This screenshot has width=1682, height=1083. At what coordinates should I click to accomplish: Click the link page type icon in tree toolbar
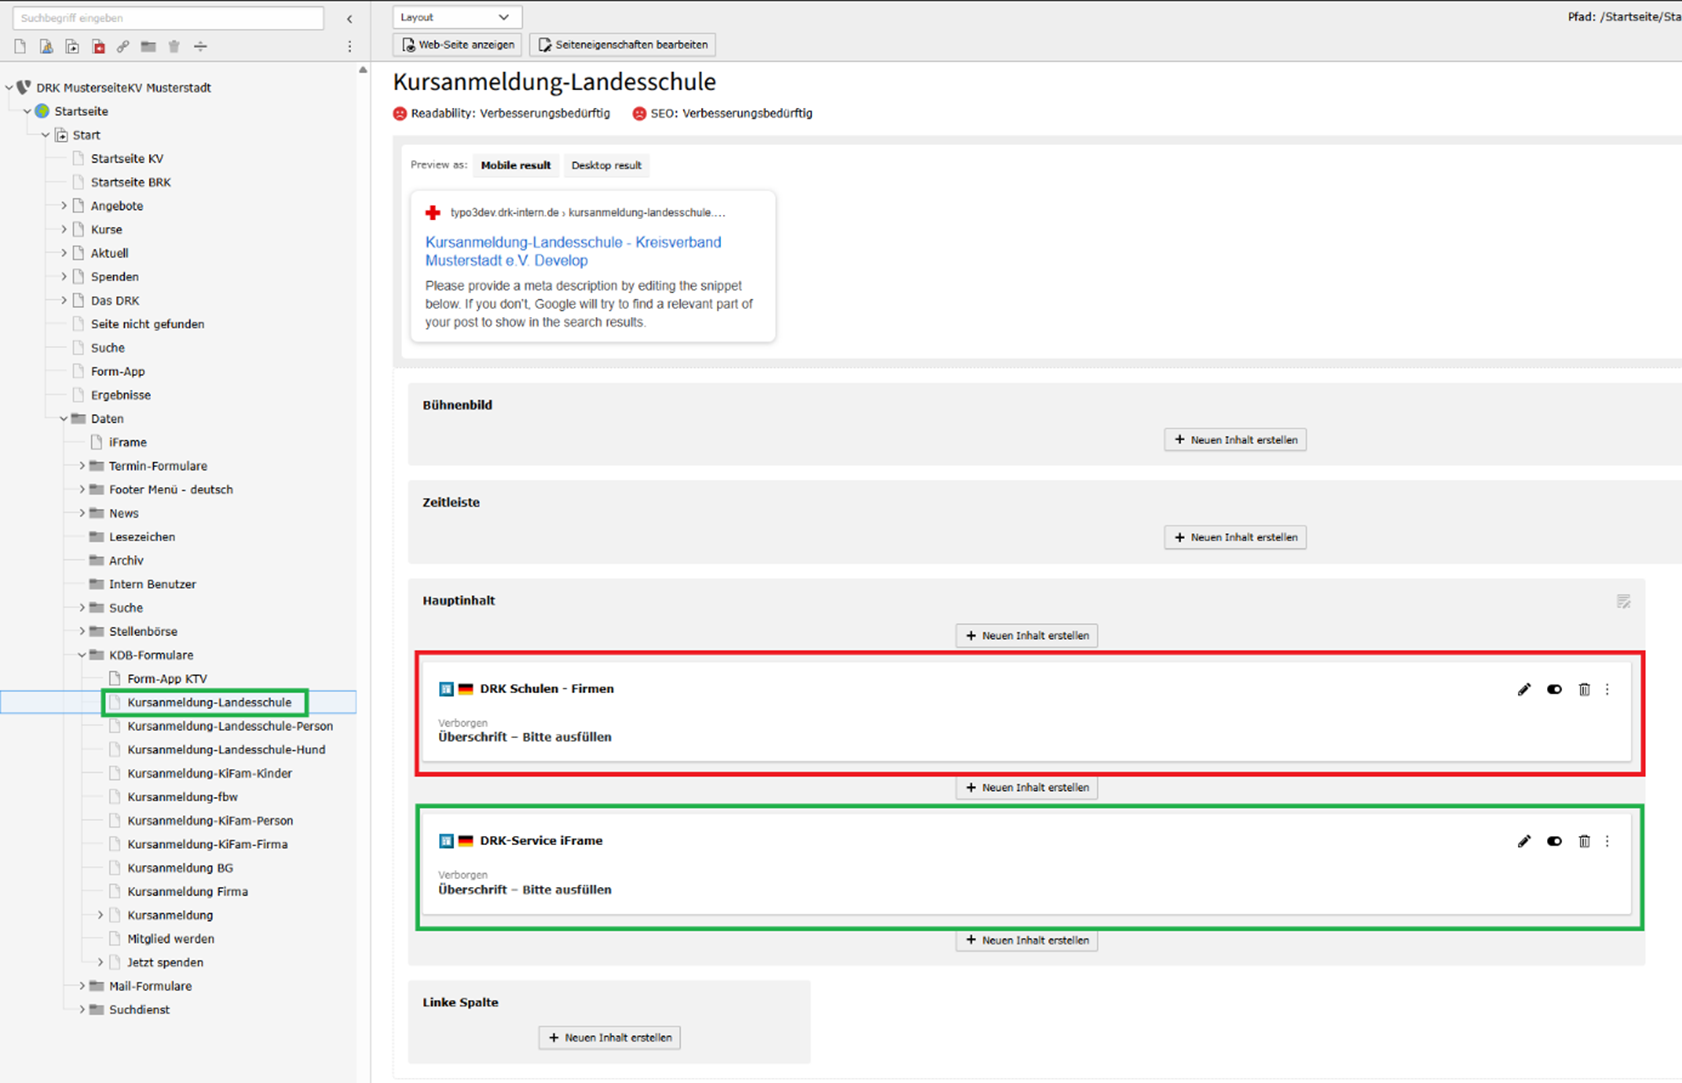tap(123, 47)
